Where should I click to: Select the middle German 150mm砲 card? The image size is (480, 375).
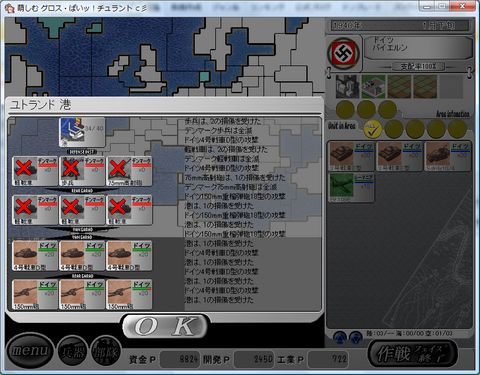(x=82, y=295)
